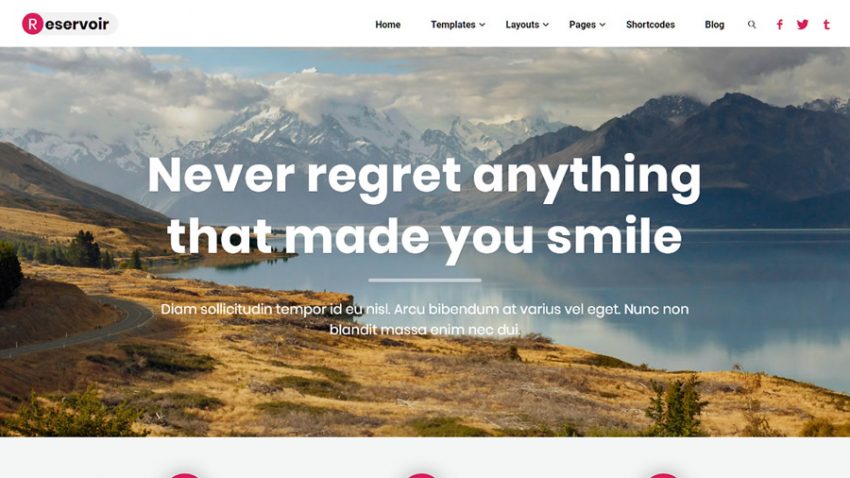Expand the Templates dropdown chevron
850x478 pixels.
482,25
